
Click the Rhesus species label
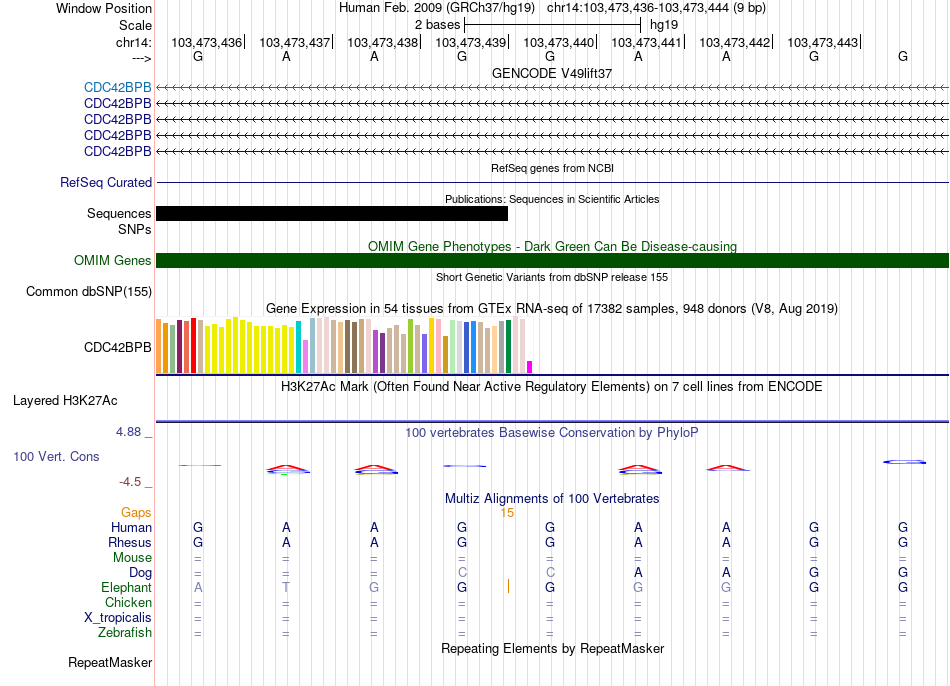(130, 542)
